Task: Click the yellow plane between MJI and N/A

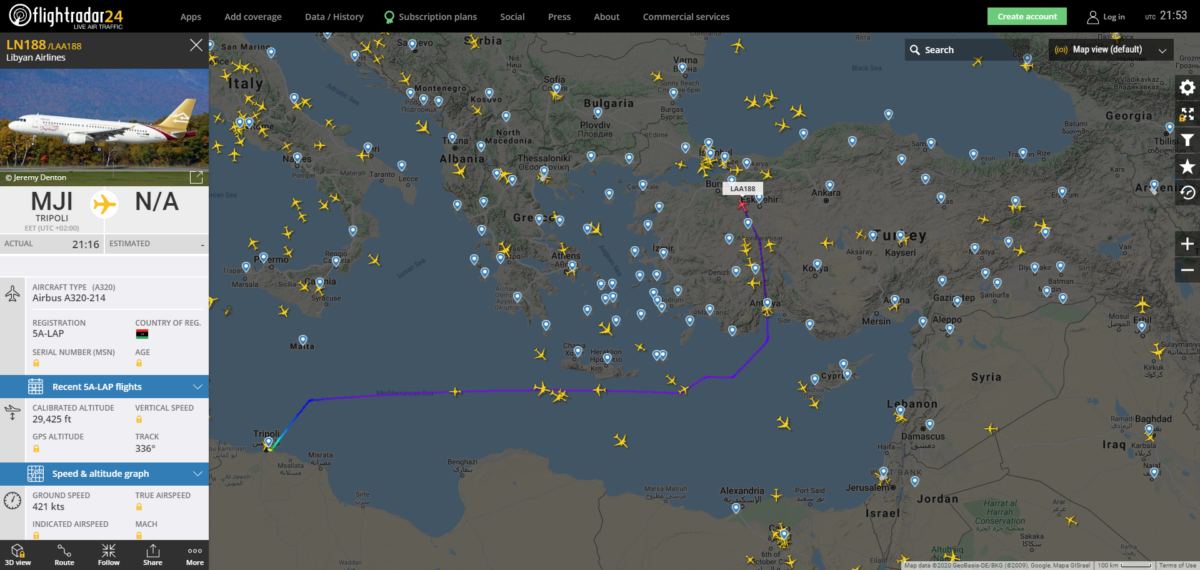Action: (x=104, y=204)
